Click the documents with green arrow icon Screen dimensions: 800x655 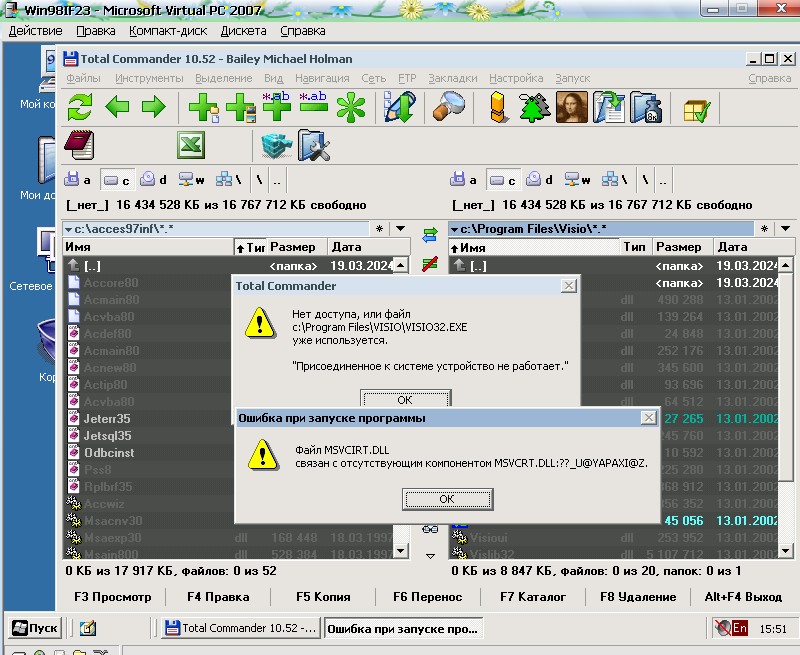608,107
